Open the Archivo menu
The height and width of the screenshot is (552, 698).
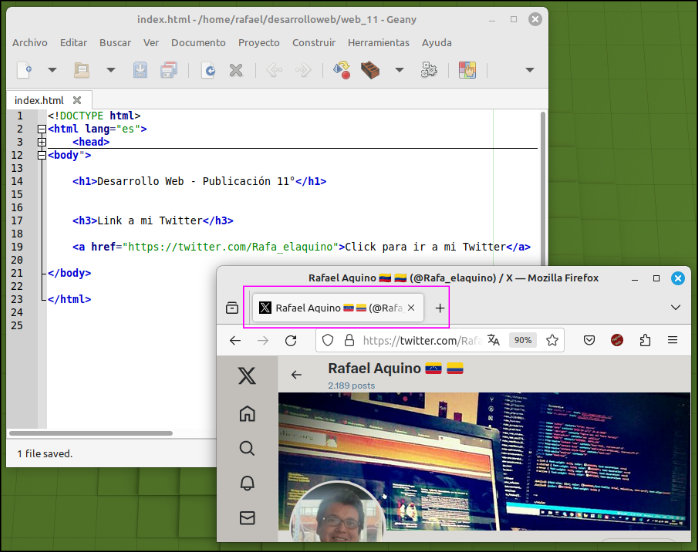(x=30, y=42)
